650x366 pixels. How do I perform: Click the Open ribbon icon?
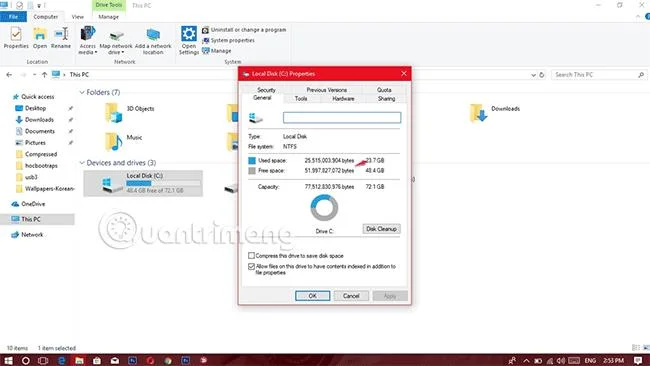tap(40, 37)
